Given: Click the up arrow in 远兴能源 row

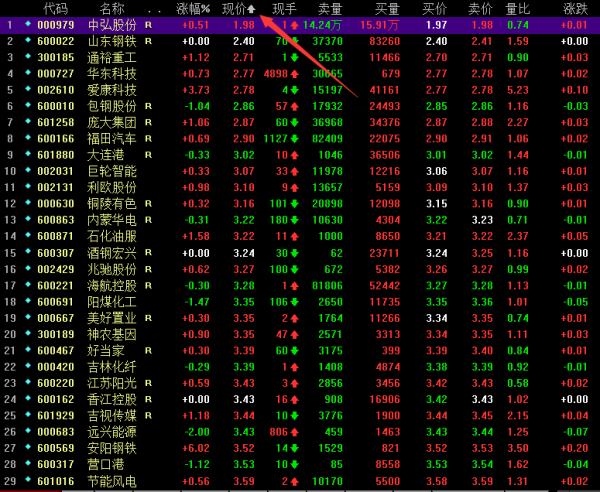Looking at the screenshot, I should [294, 432].
